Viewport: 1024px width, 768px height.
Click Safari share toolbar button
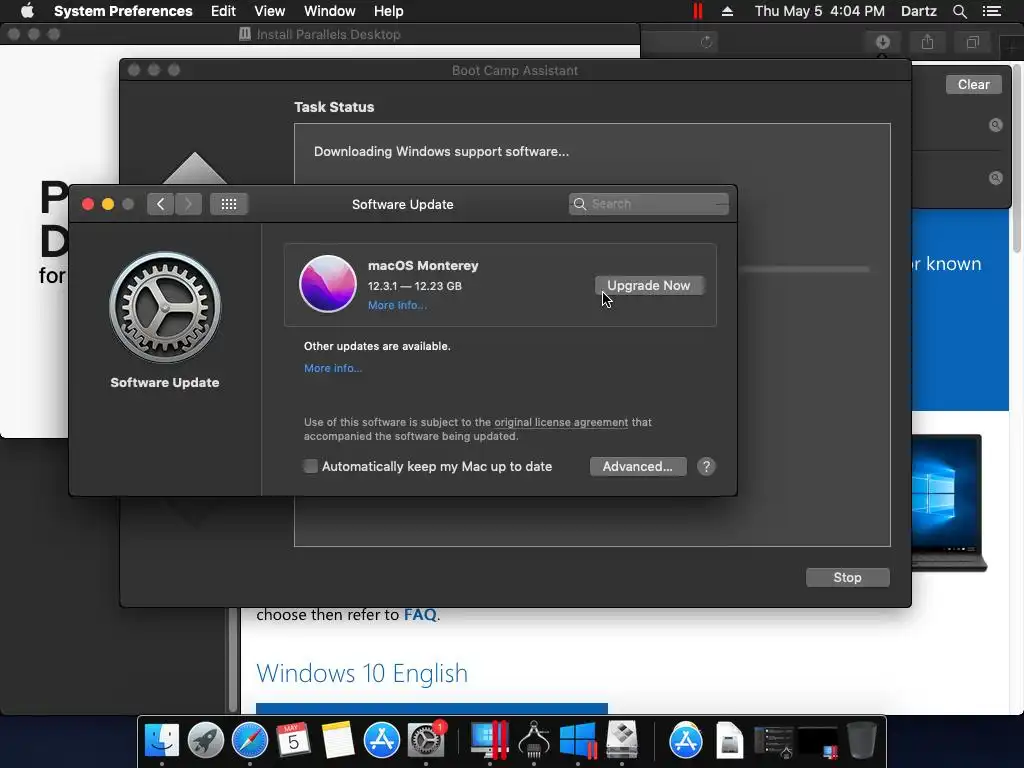click(927, 42)
